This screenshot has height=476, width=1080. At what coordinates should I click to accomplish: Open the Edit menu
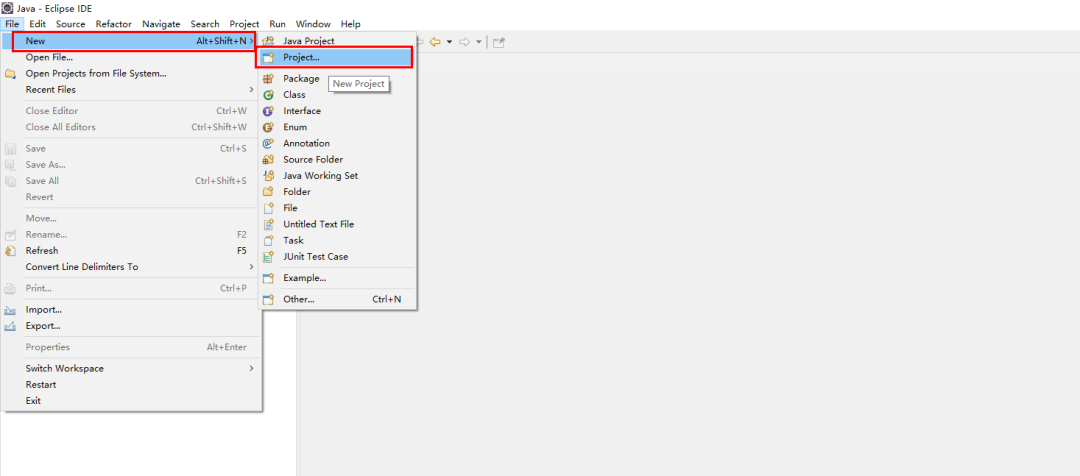point(38,24)
